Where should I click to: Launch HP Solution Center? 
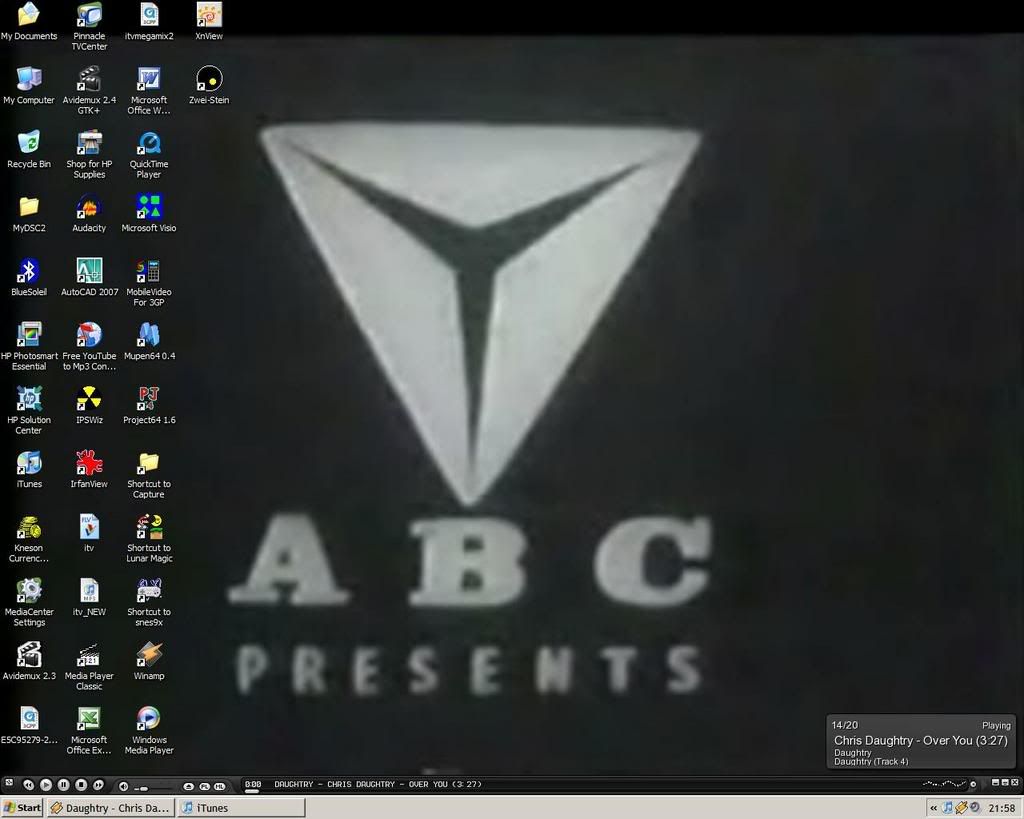[x=29, y=410]
